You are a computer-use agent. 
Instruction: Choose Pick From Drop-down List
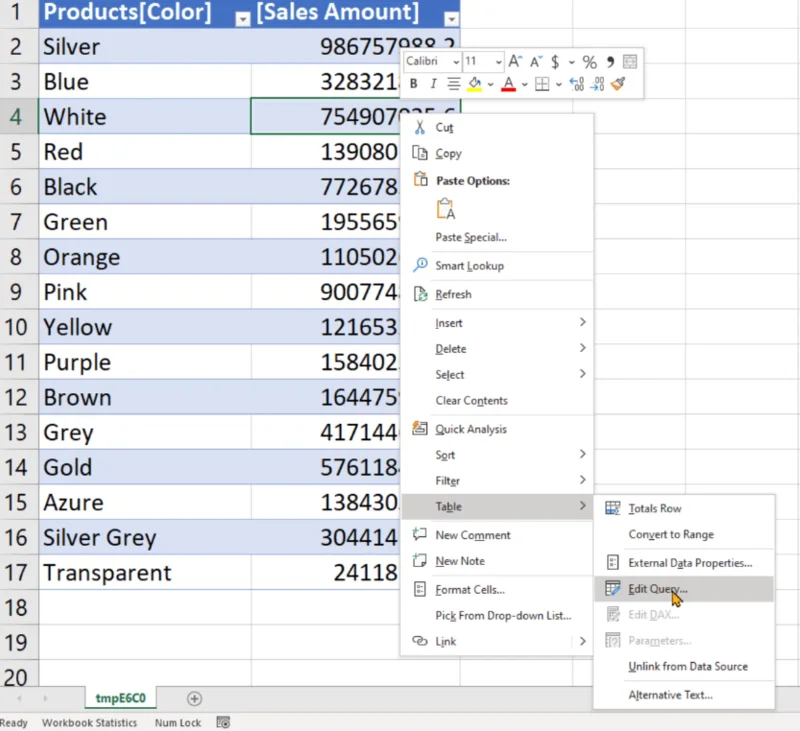[497, 616]
